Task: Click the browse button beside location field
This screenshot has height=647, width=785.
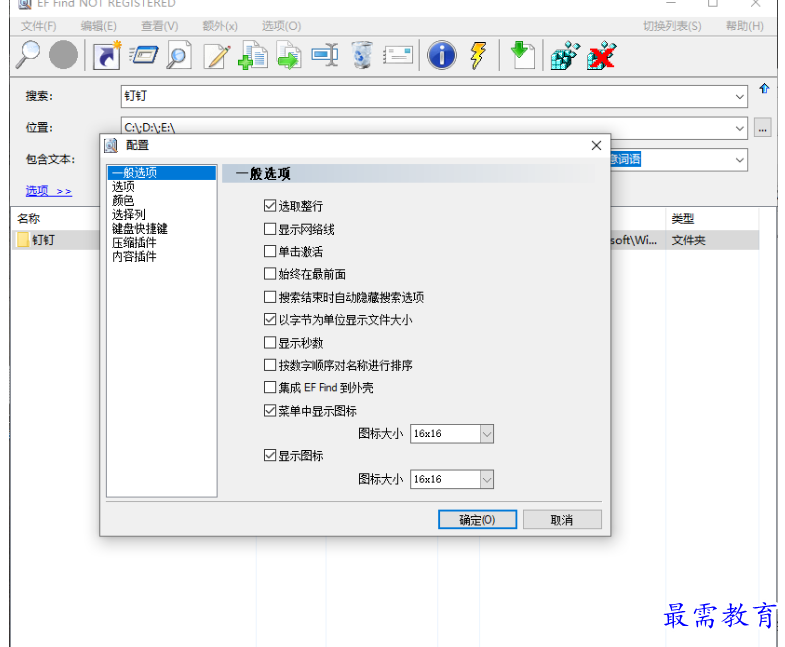Action: [762, 128]
